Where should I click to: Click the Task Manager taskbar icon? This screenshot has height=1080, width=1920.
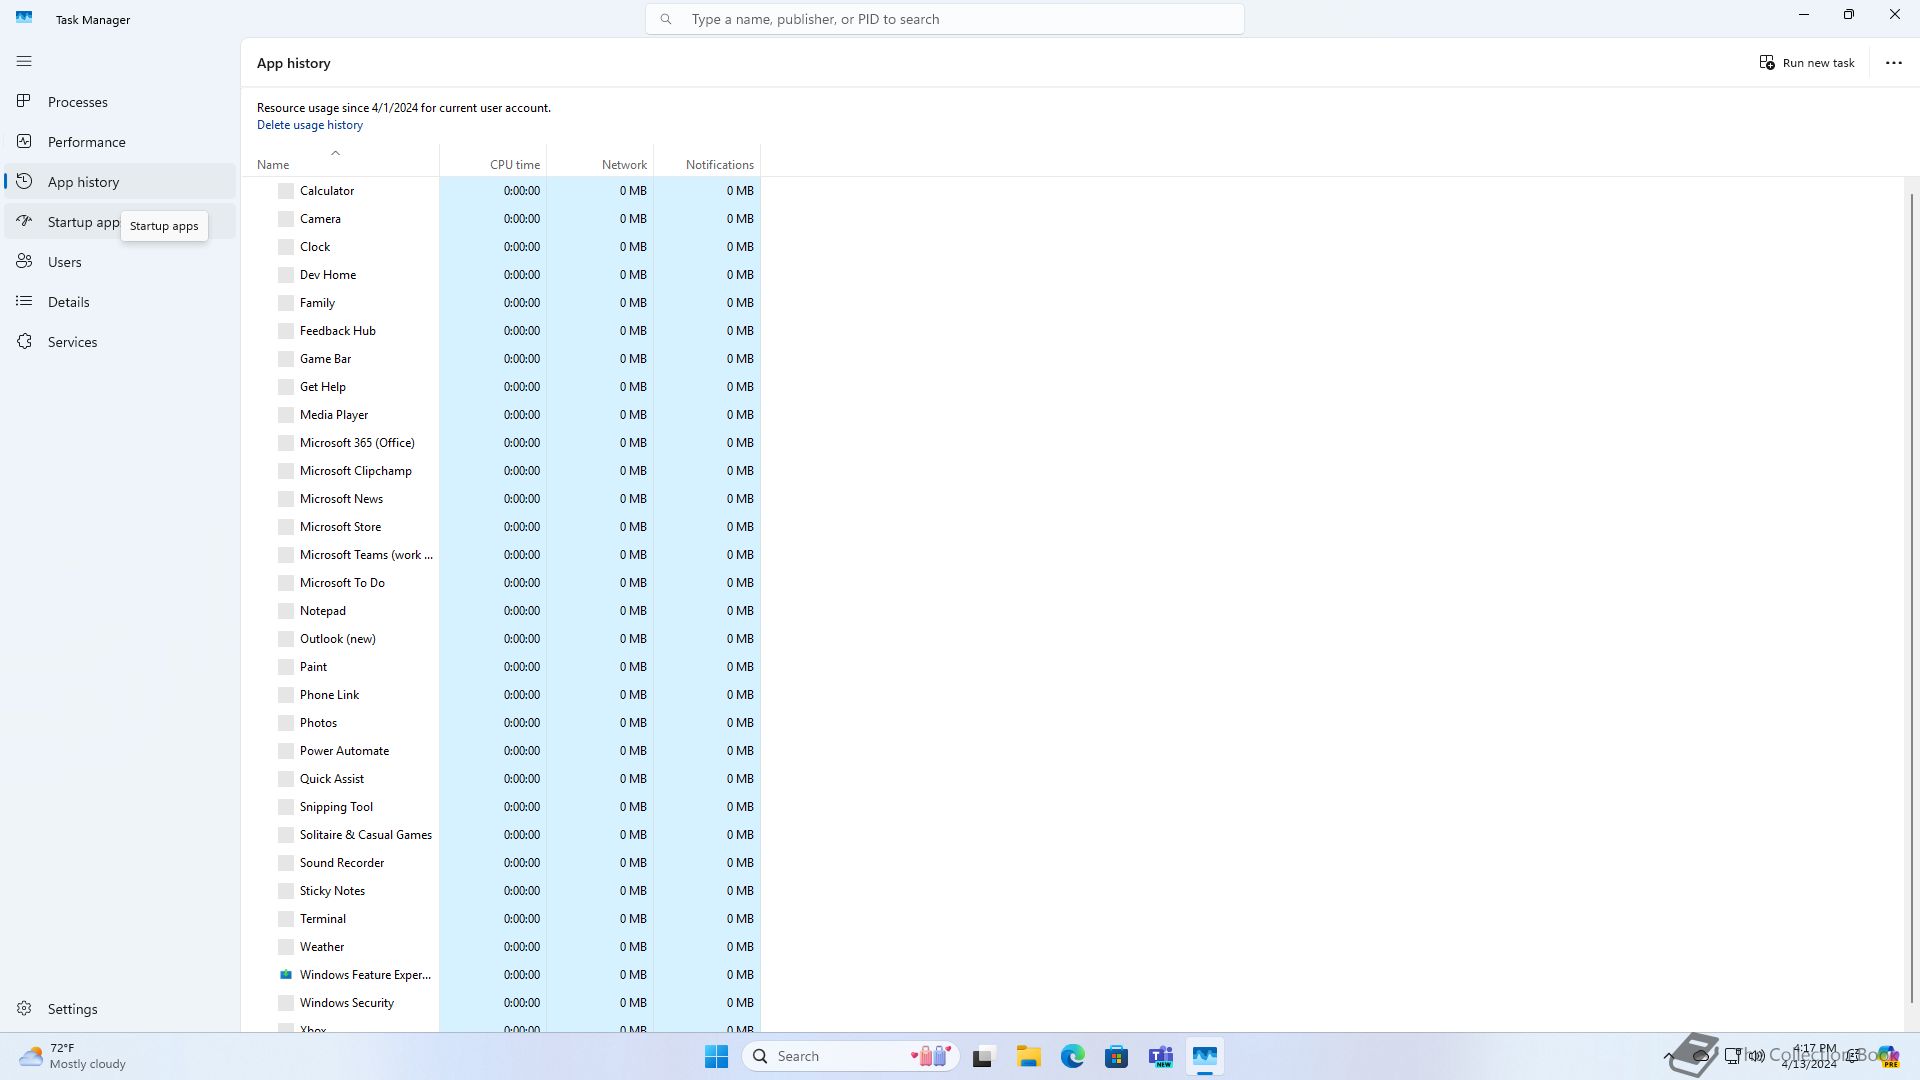[1205, 1056]
